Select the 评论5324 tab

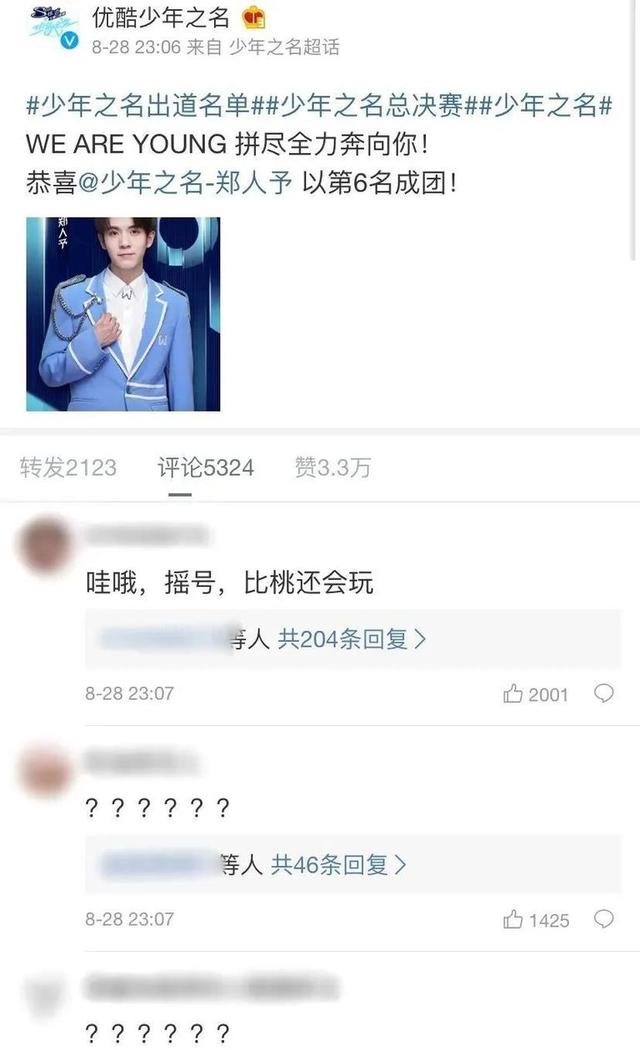point(206,467)
